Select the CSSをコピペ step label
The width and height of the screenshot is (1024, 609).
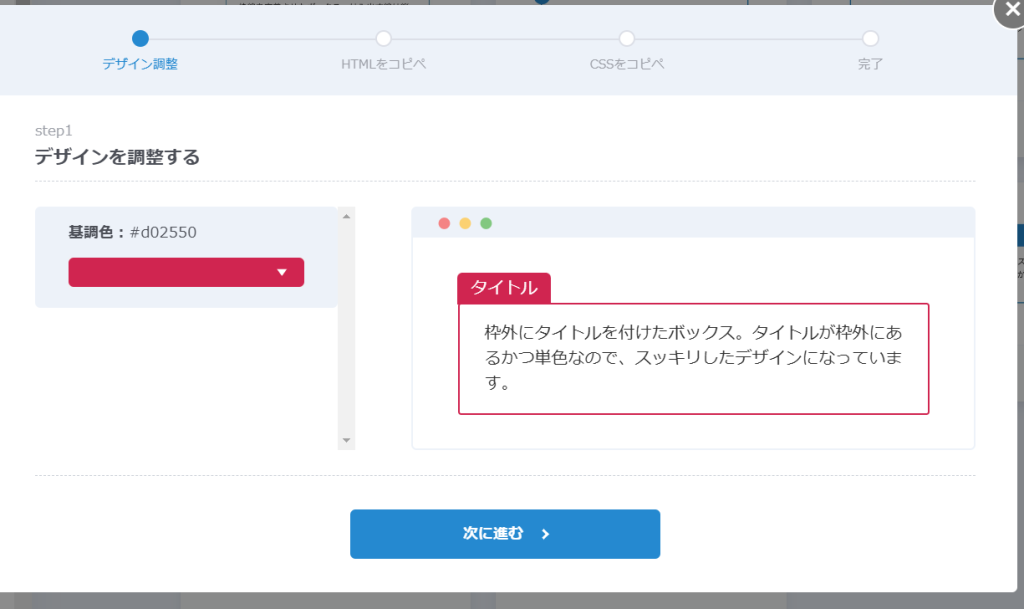[627, 65]
